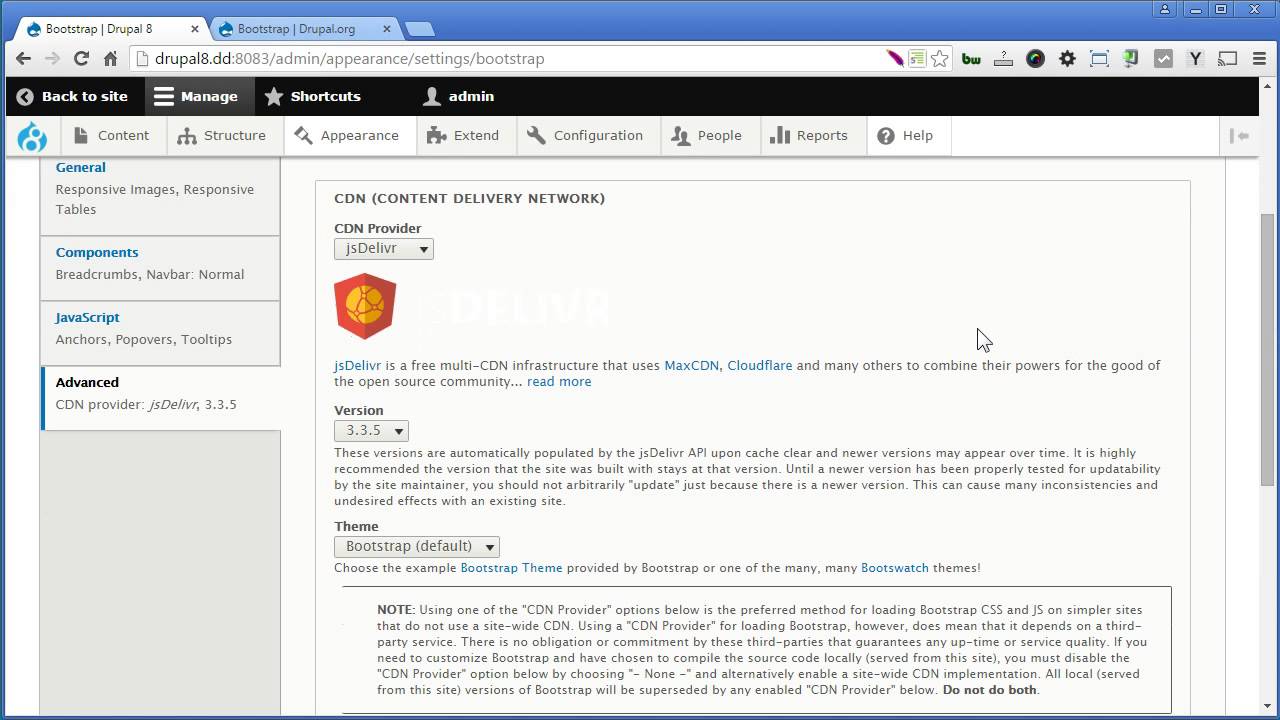Select the General vertical tab
Viewport: 1280px width, 720px height.
click(x=160, y=189)
